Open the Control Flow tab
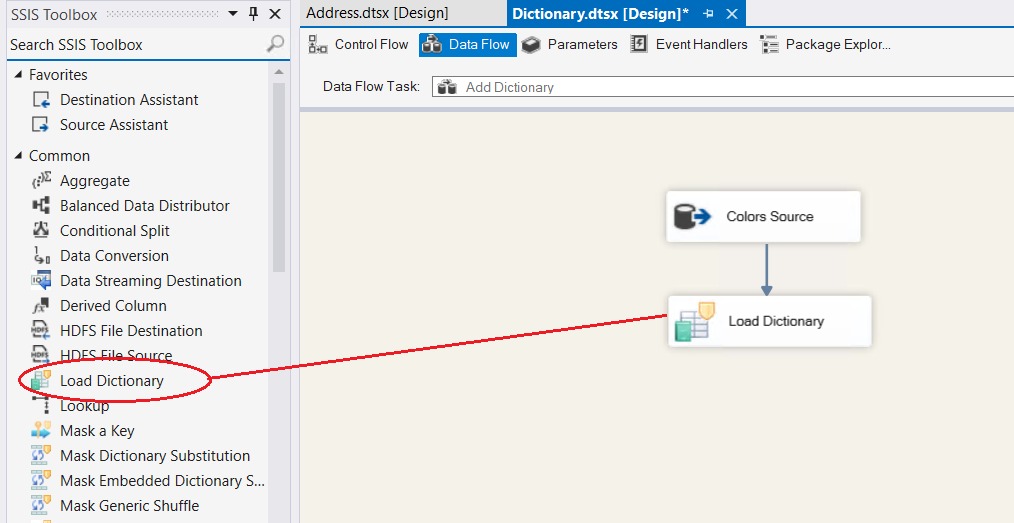 pos(359,44)
